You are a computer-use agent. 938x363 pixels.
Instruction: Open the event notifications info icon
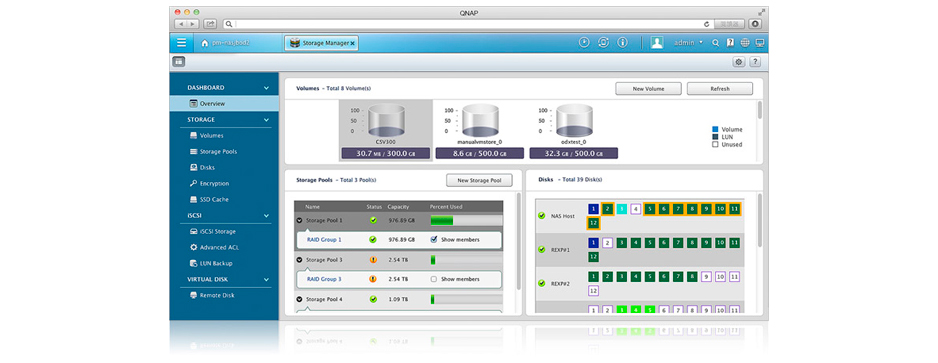pyautogui.click(x=622, y=43)
